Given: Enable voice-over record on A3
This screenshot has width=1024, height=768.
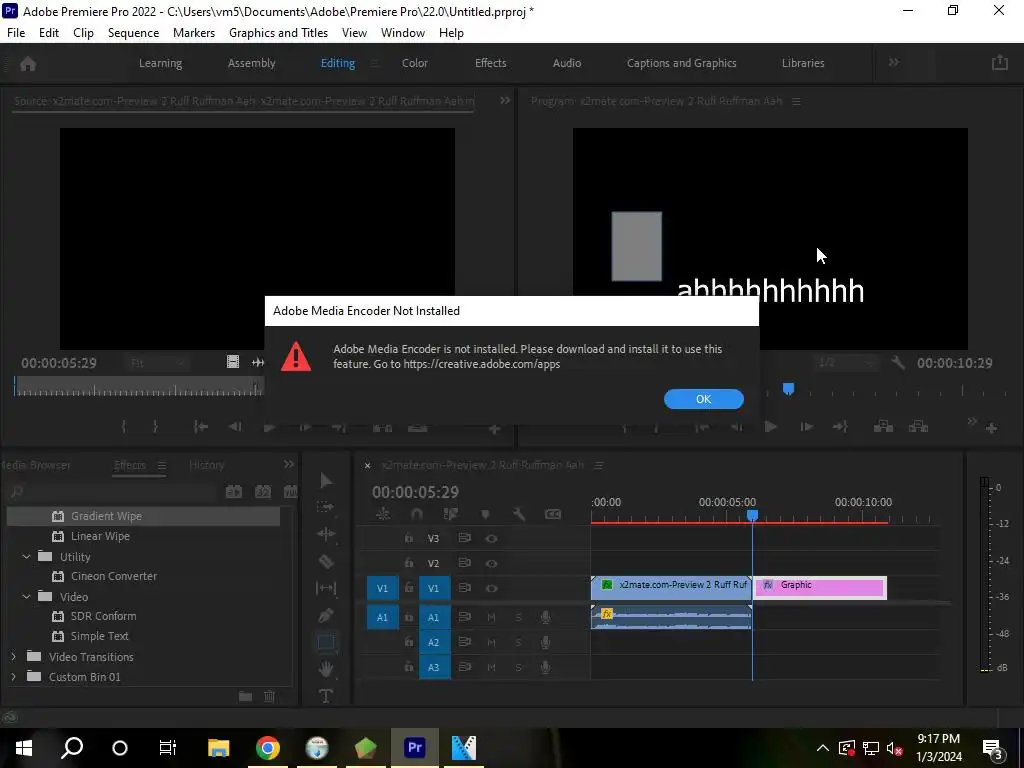Looking at the screenshot, I should click(545, 667).
